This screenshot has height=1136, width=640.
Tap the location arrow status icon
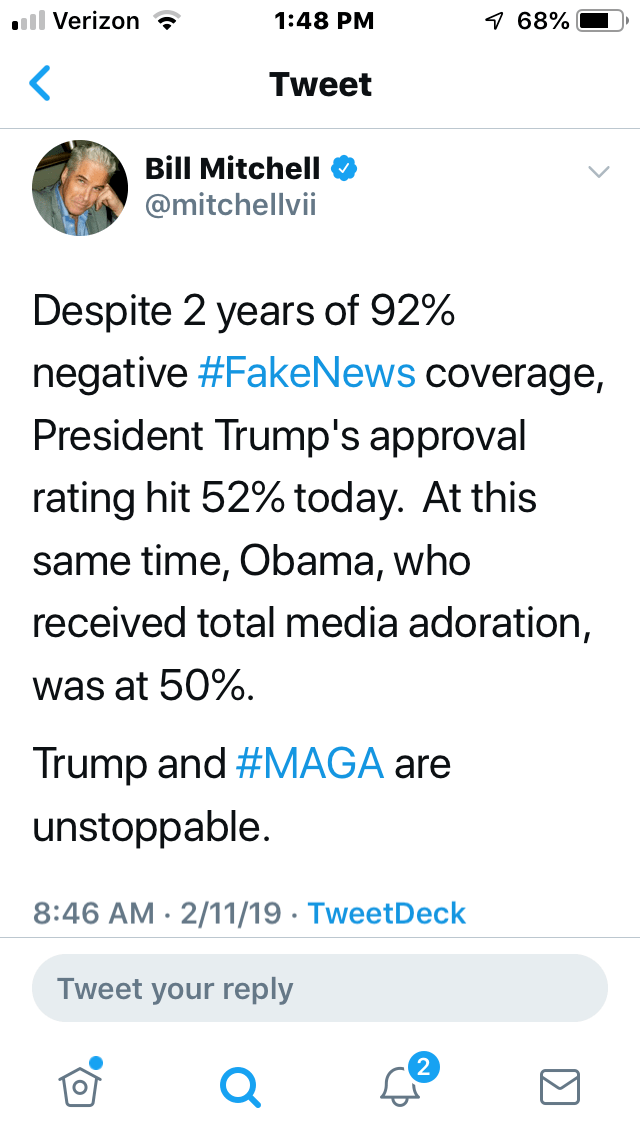pyautogui.click(x=494, y=21)
